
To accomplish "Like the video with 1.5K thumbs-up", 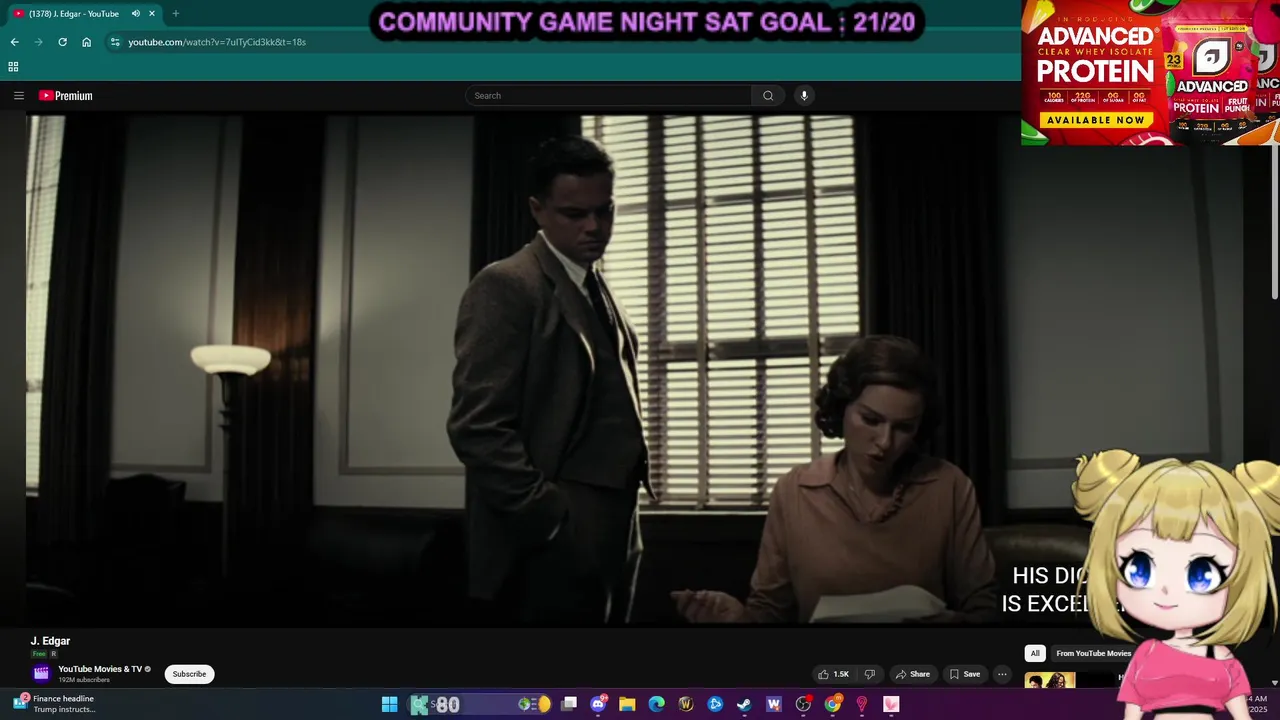I will [834, 674].
